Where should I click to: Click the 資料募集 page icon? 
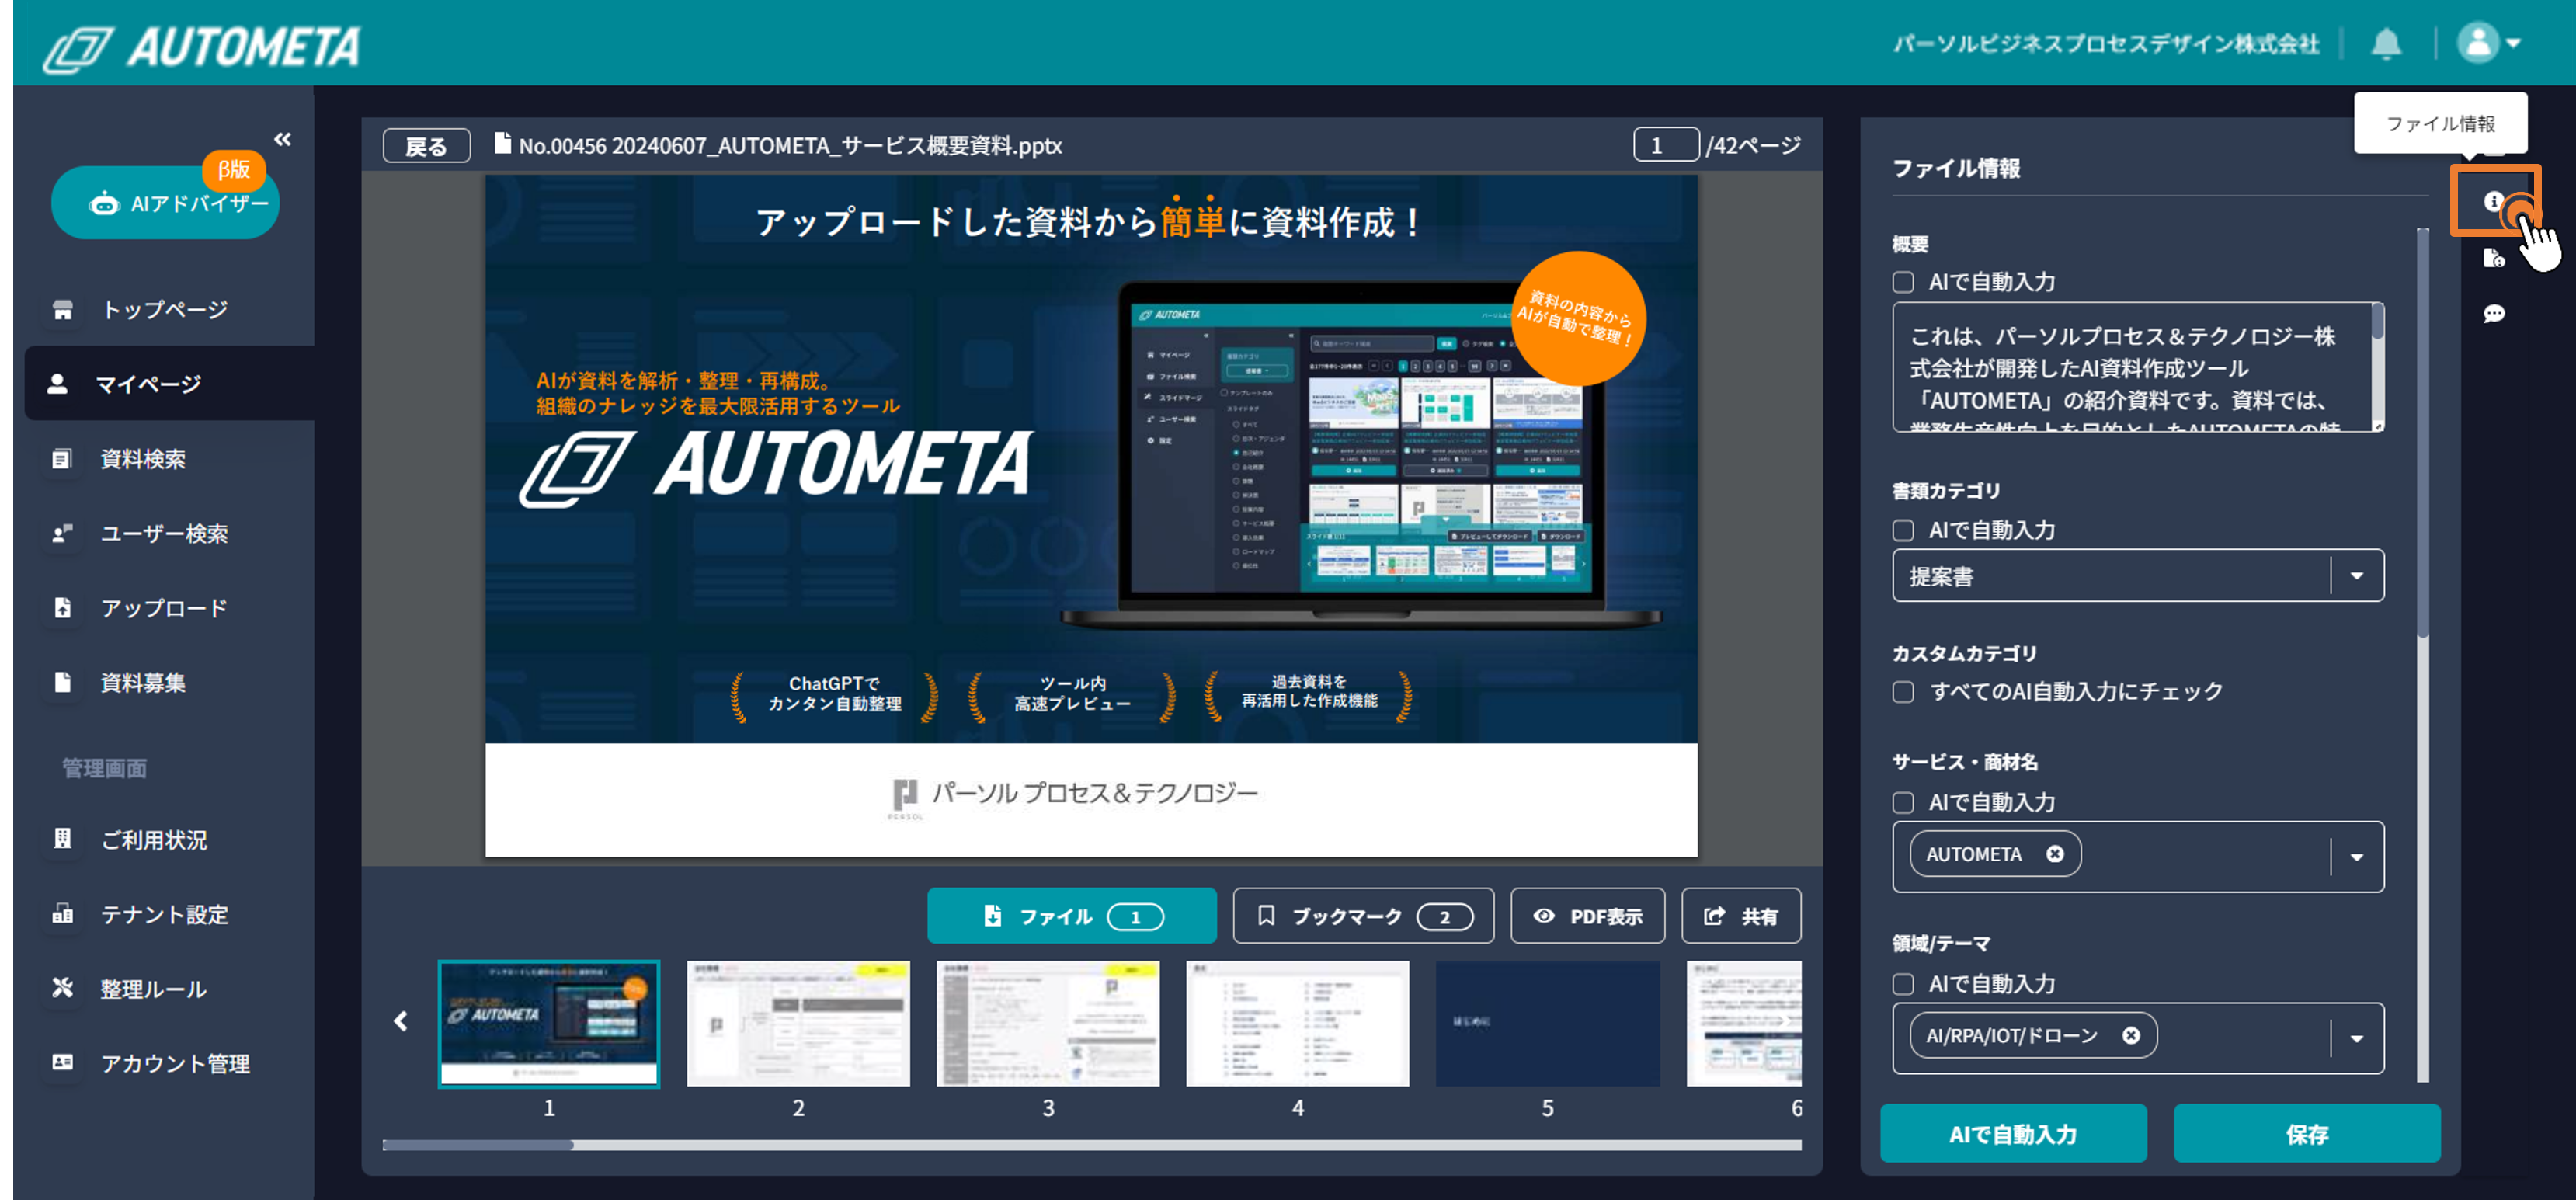pos(62,683)
